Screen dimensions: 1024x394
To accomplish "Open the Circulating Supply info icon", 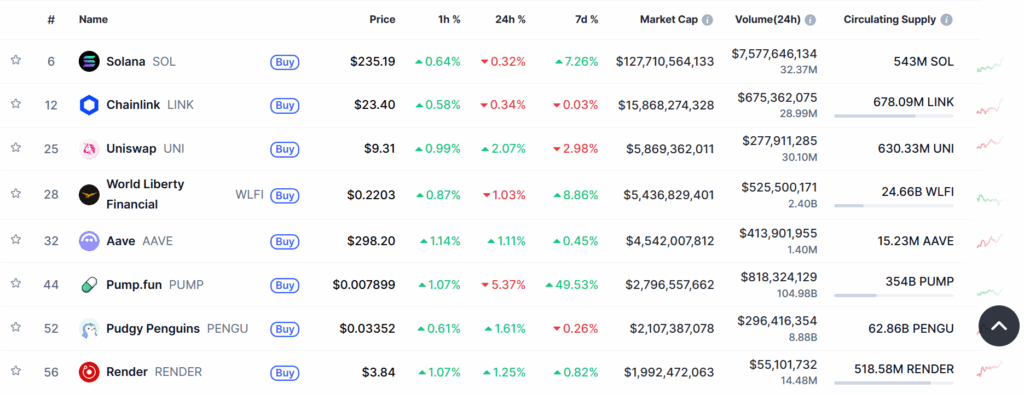I will pyautogui.click(x=946, y=20).
